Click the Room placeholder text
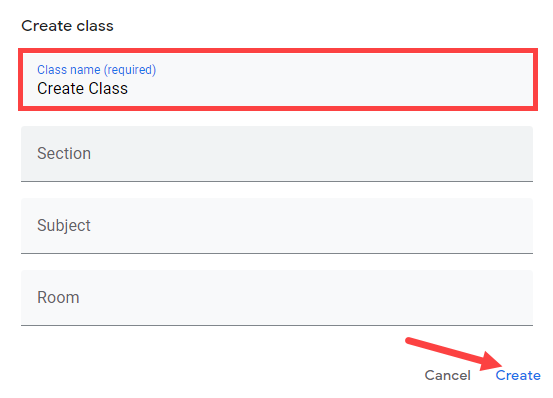Image resolution: width=553 pixels, height=398 pixels. (58, 298)
